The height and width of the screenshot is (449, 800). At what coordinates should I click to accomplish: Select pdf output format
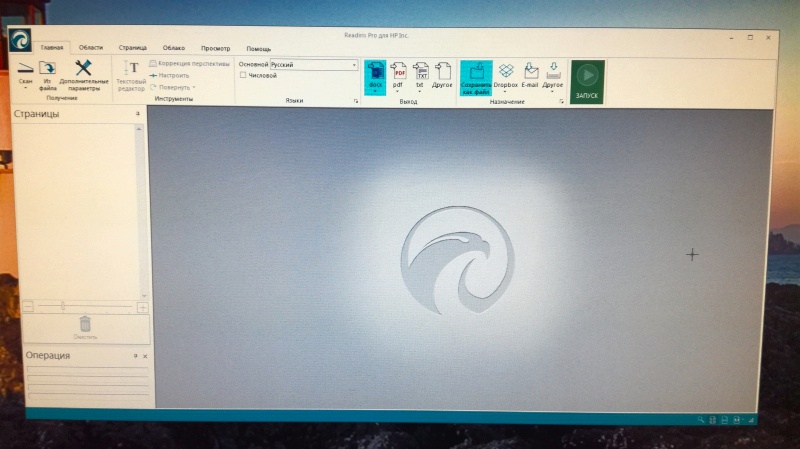tap(398, 73)
